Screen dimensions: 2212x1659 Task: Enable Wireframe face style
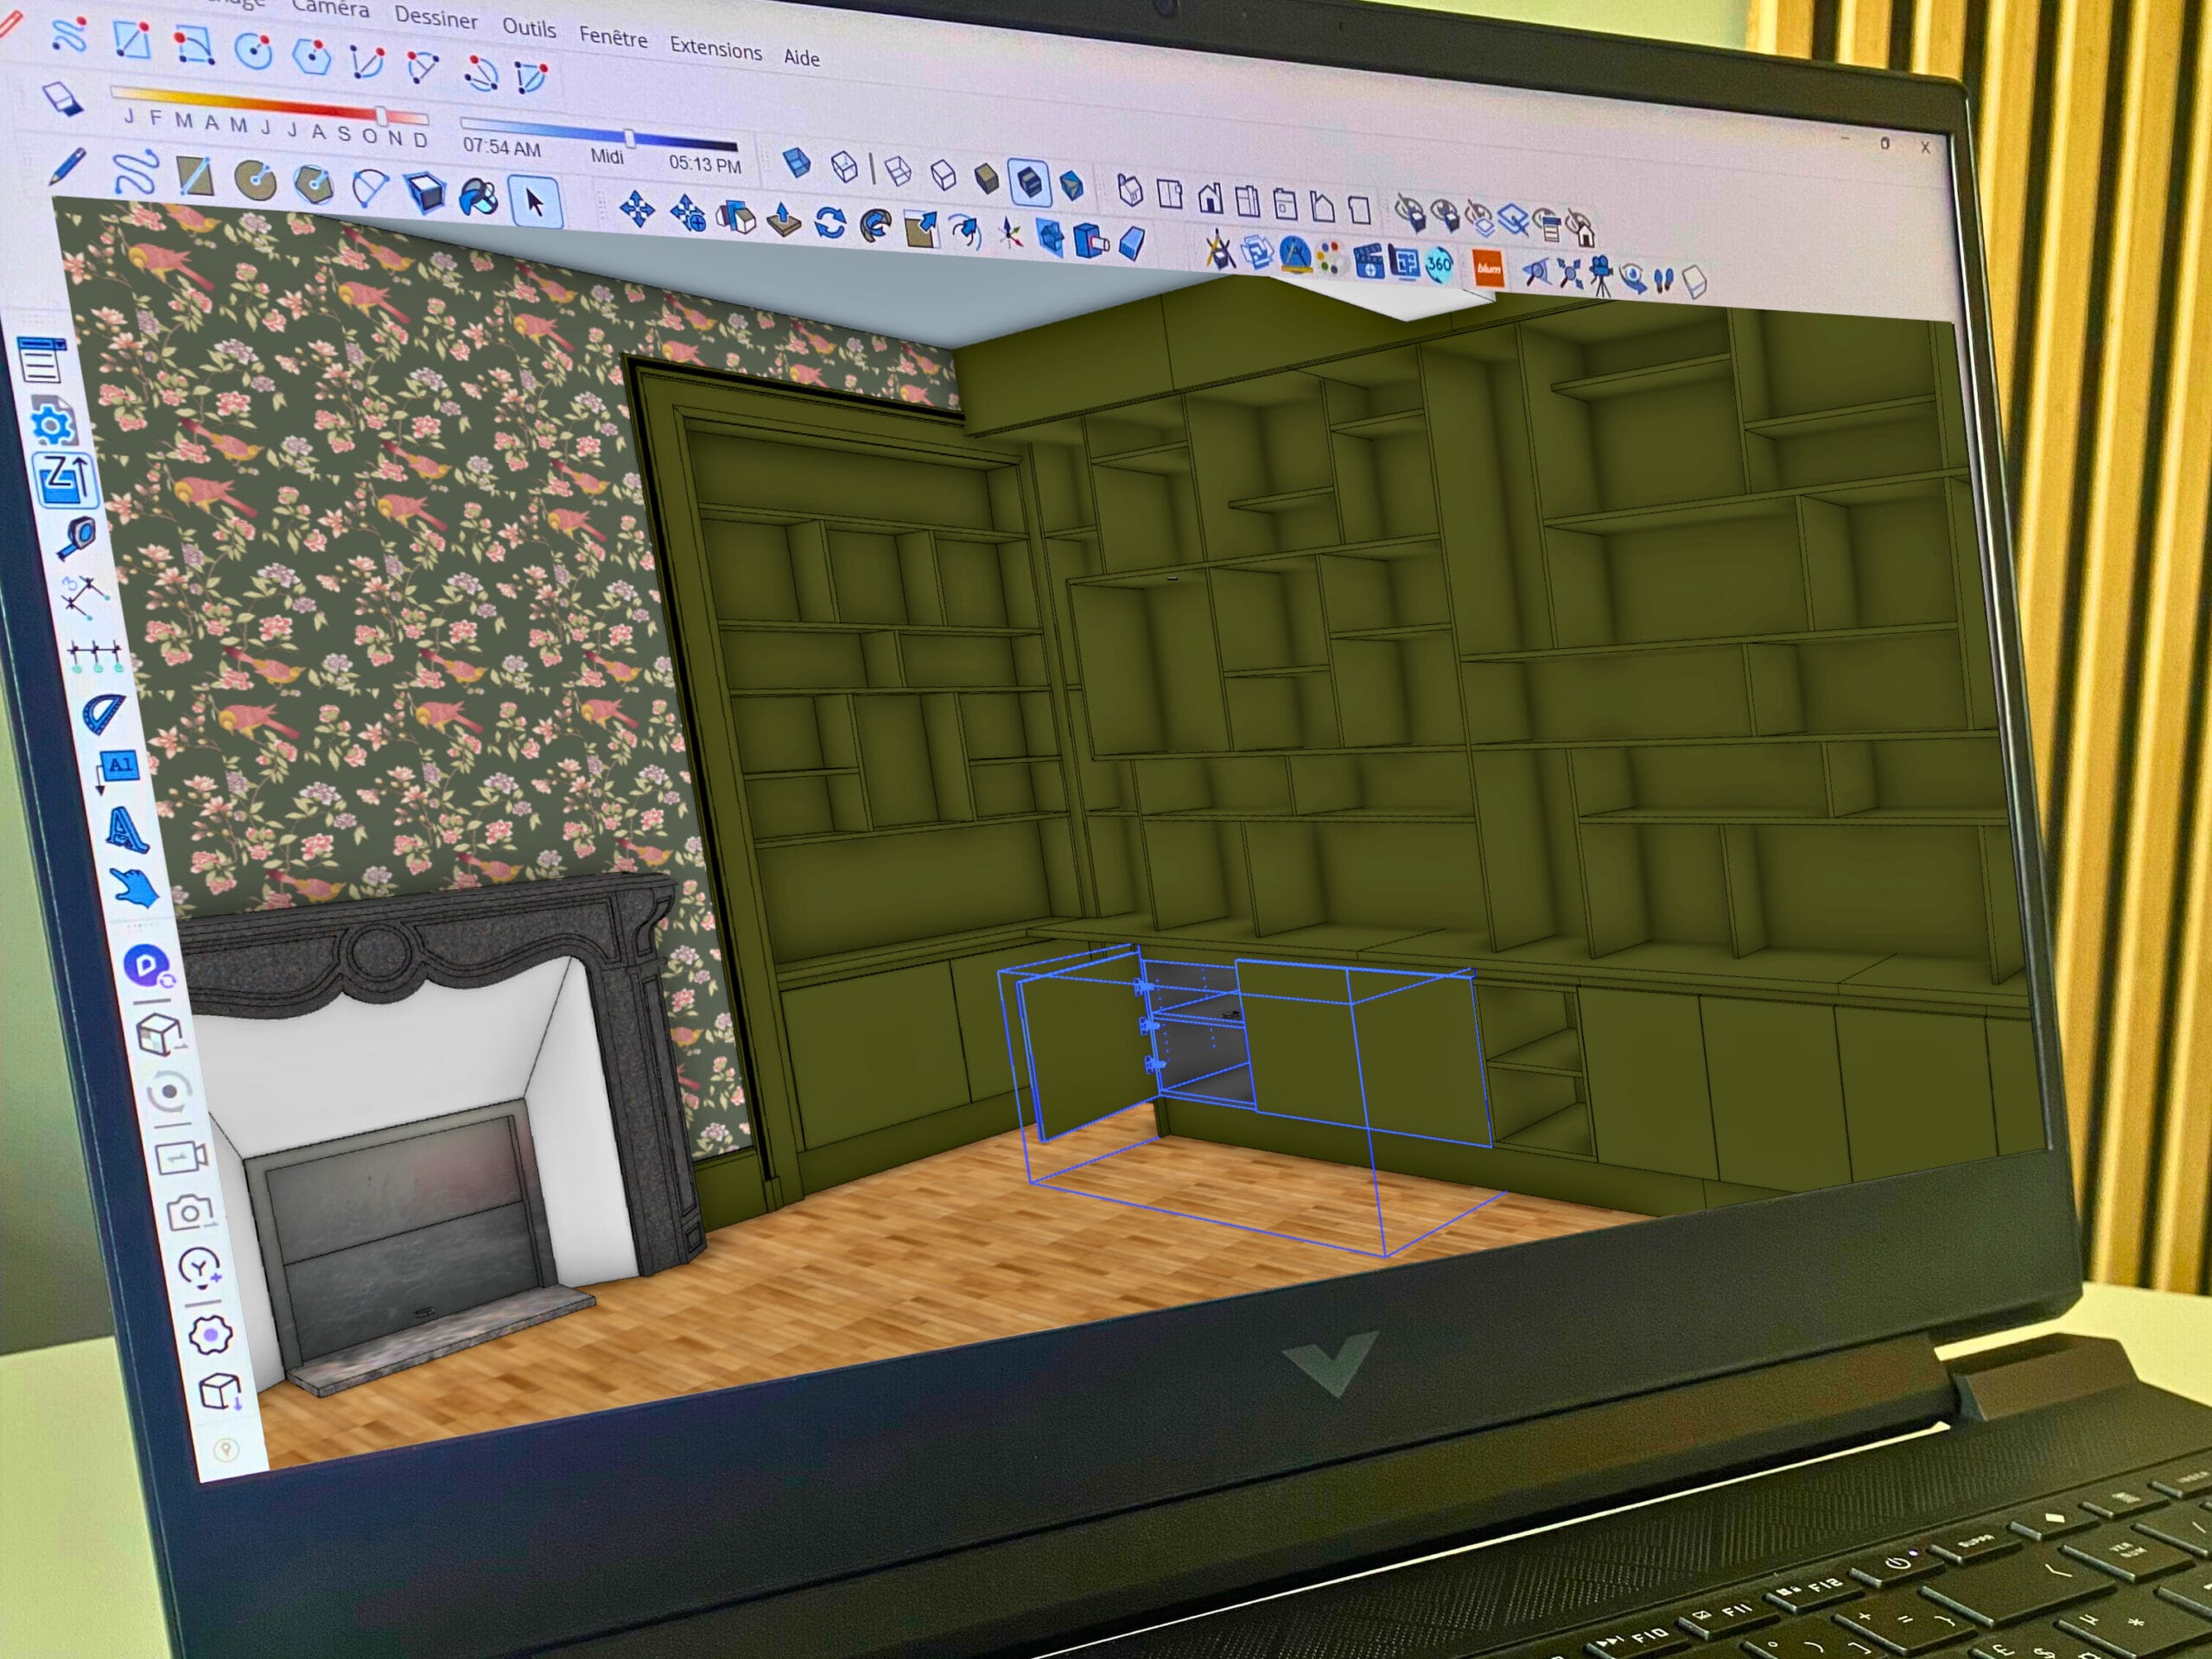pyautogui.click(x=897, y=171)
